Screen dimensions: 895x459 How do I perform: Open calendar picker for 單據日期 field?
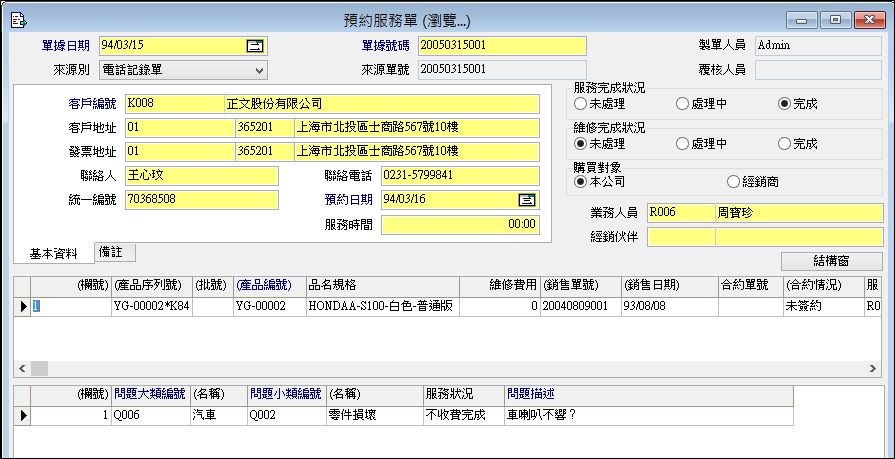[x=254, y=45]
